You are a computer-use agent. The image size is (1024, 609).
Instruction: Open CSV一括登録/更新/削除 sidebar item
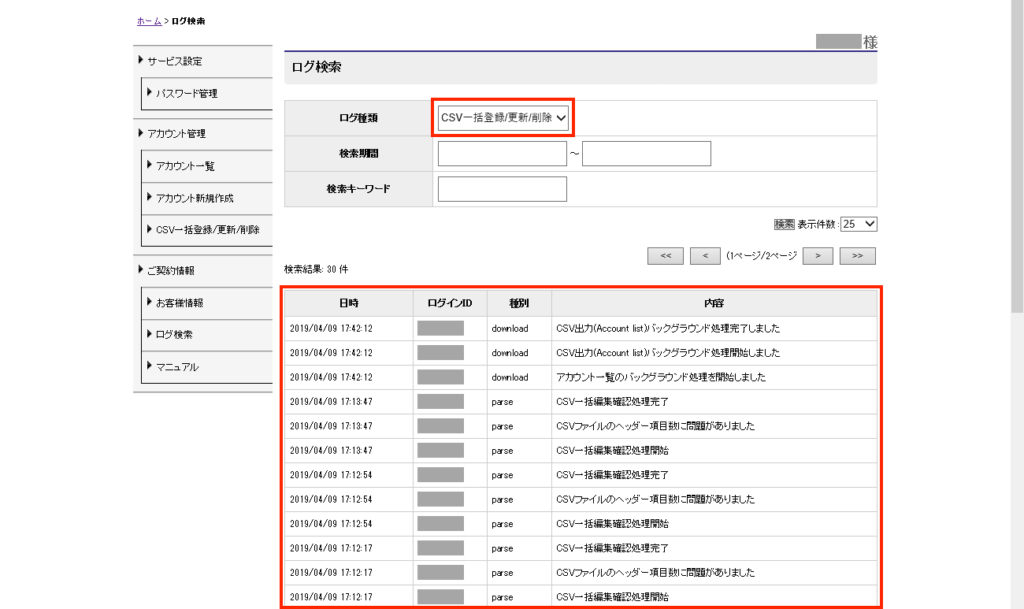tap(207, 230)
